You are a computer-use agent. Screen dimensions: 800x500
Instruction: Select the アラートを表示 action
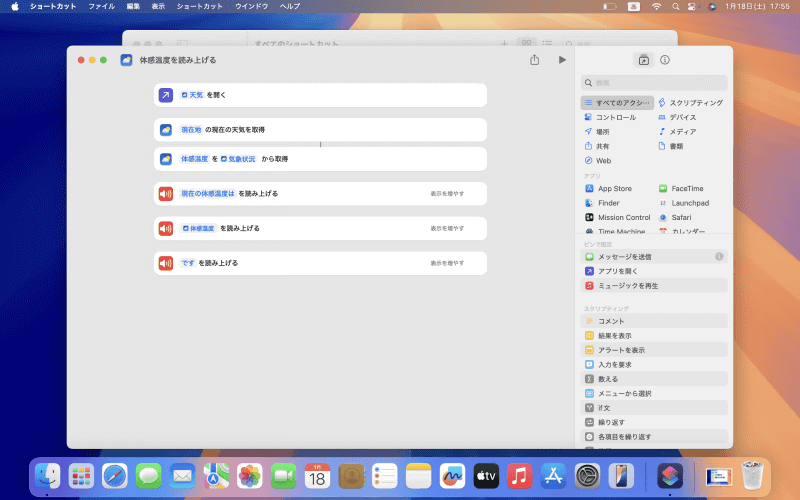coord(654,350)
